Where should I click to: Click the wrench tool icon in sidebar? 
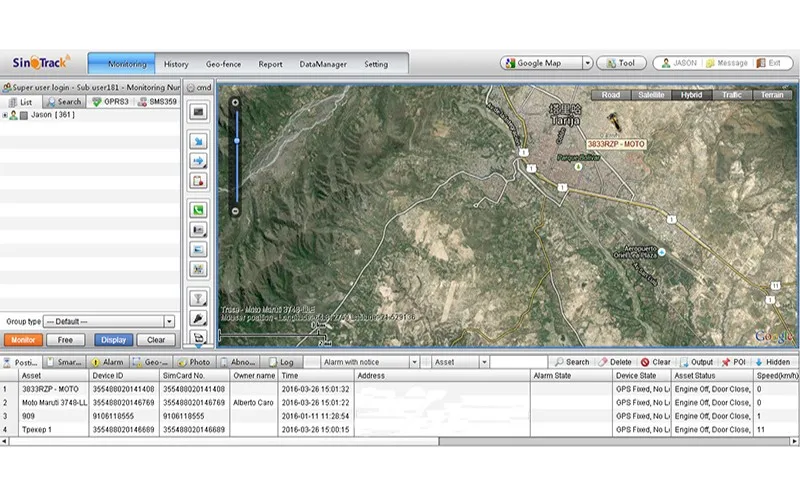pyautogui.click(x=198, y=318)
